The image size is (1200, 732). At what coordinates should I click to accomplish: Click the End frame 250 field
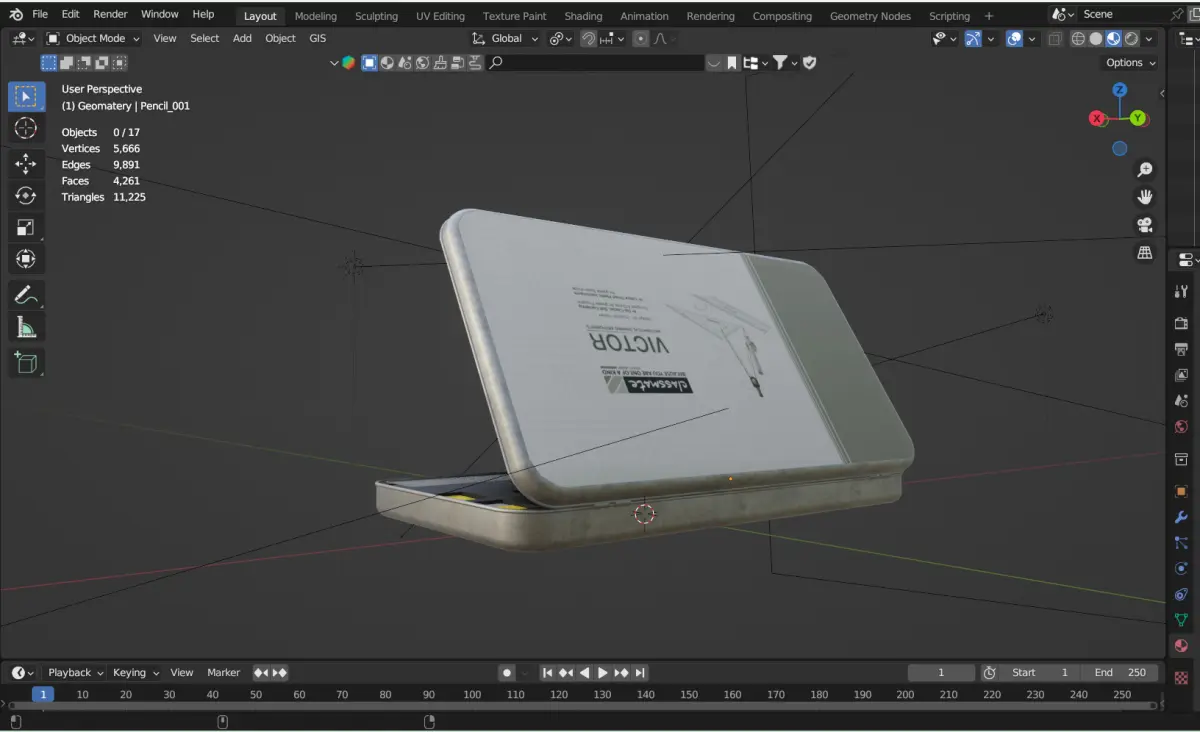[x=1118, y=673]
